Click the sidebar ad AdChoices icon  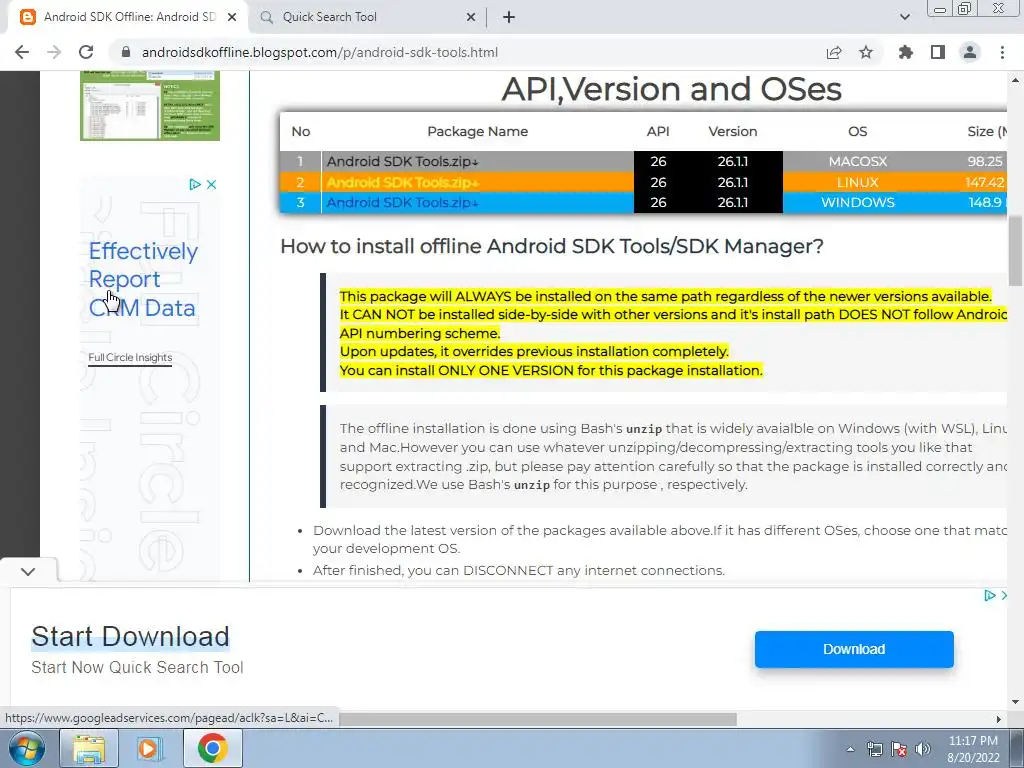[195, 184]
